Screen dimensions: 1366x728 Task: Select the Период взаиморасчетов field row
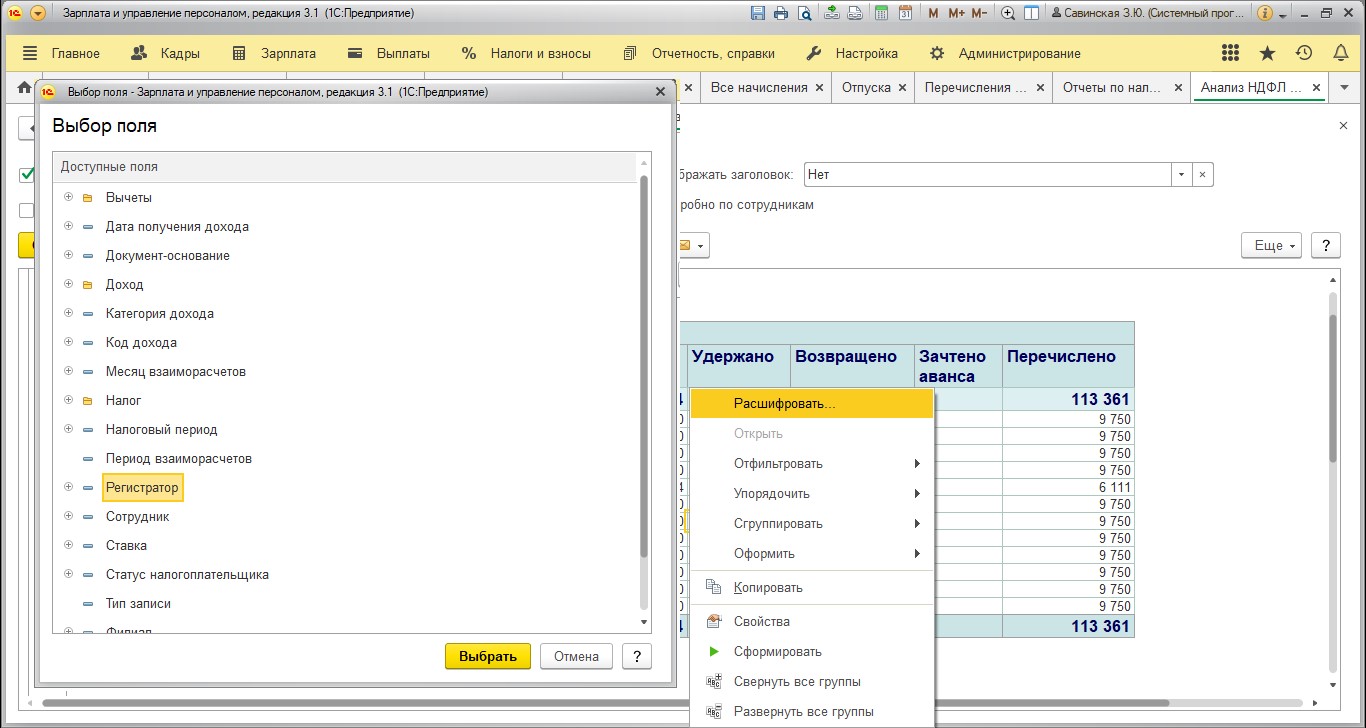[x=344, y=458]
